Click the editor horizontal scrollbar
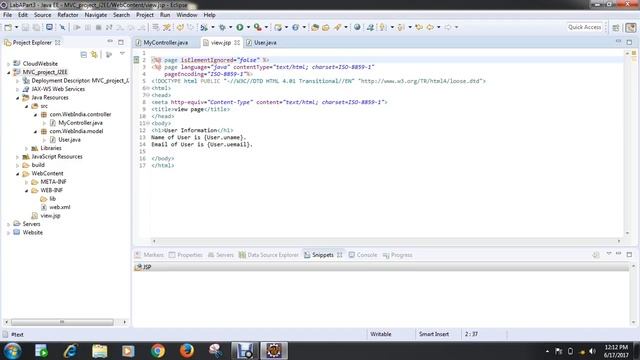640x360 pixels. (386, 241)
